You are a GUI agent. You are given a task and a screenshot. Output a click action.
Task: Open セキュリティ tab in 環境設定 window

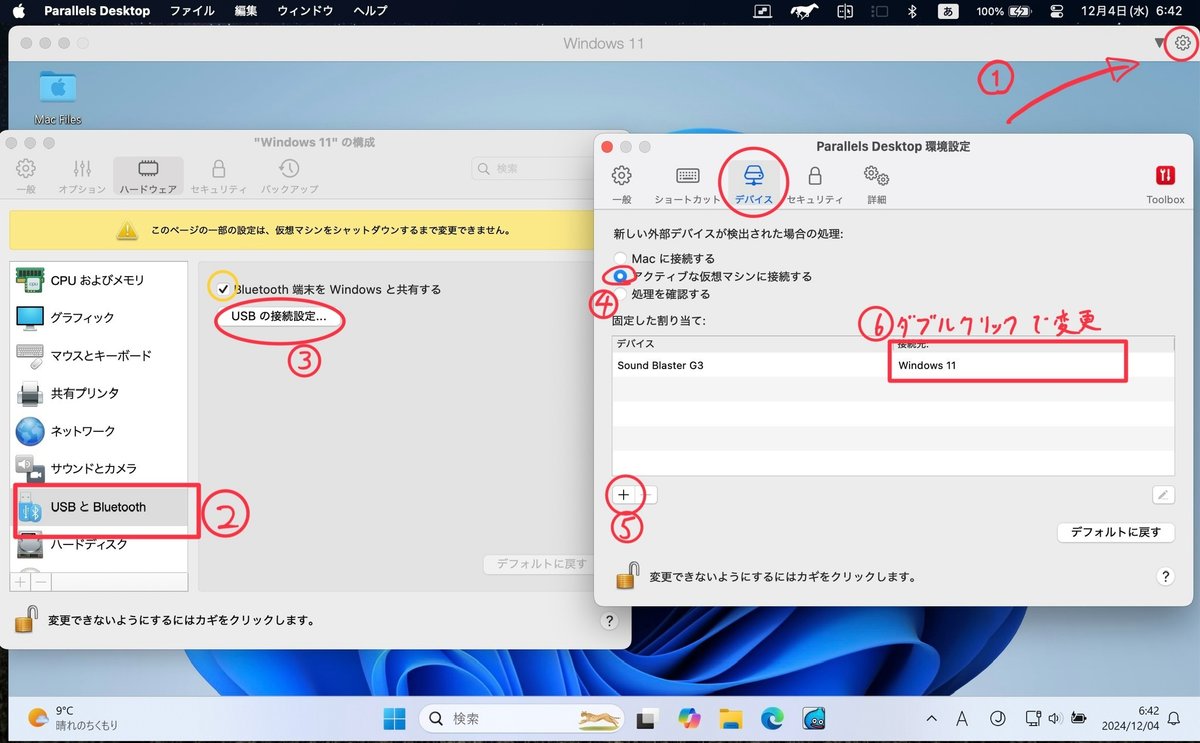coord(815,185)
